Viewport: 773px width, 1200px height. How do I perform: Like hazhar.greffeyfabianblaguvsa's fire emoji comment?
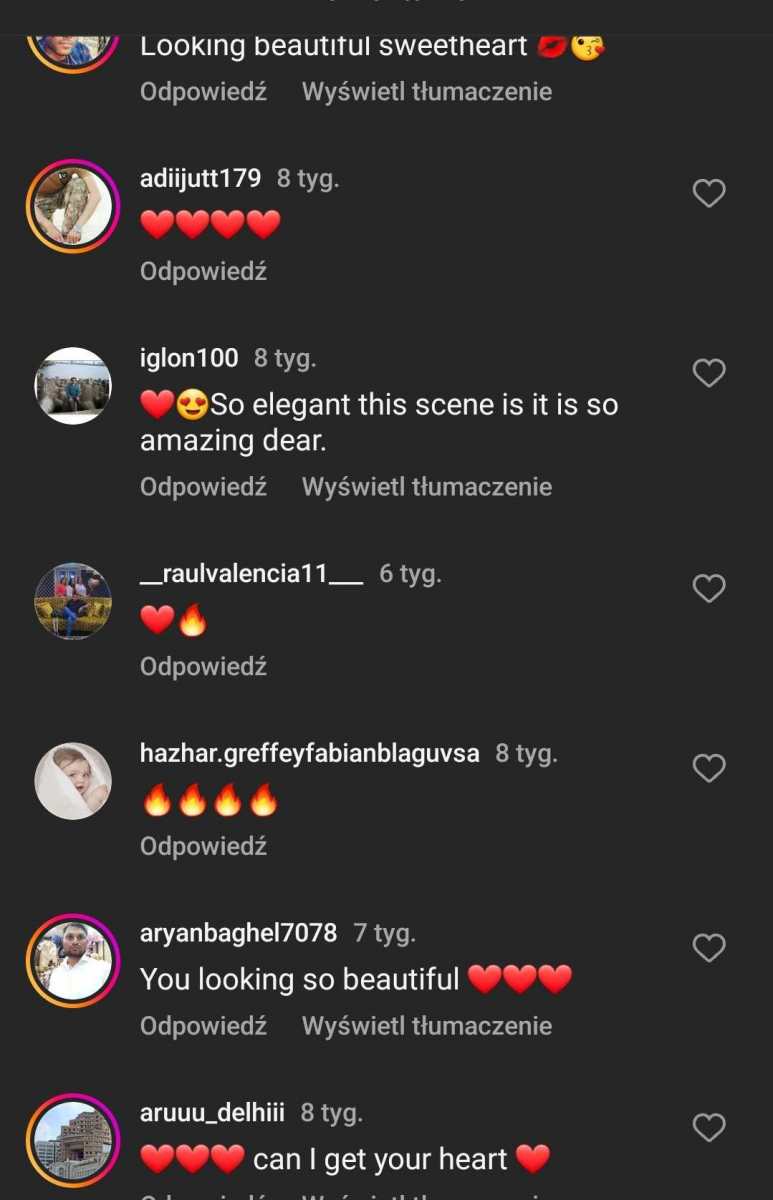[709, 768]
